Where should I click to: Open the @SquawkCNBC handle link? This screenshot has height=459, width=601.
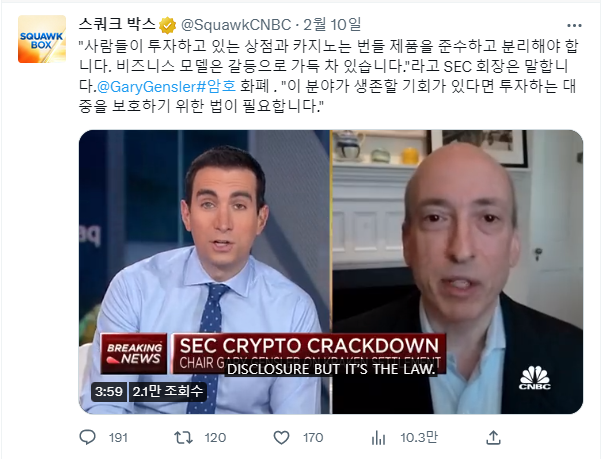coord(236,25)
